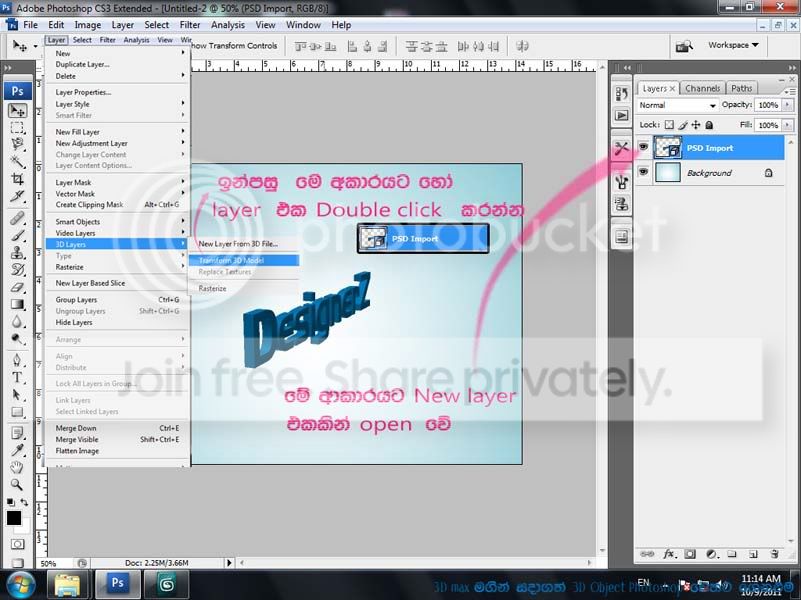Select the Gradient tool
801x600 pixels.
[x=17, y=304]
